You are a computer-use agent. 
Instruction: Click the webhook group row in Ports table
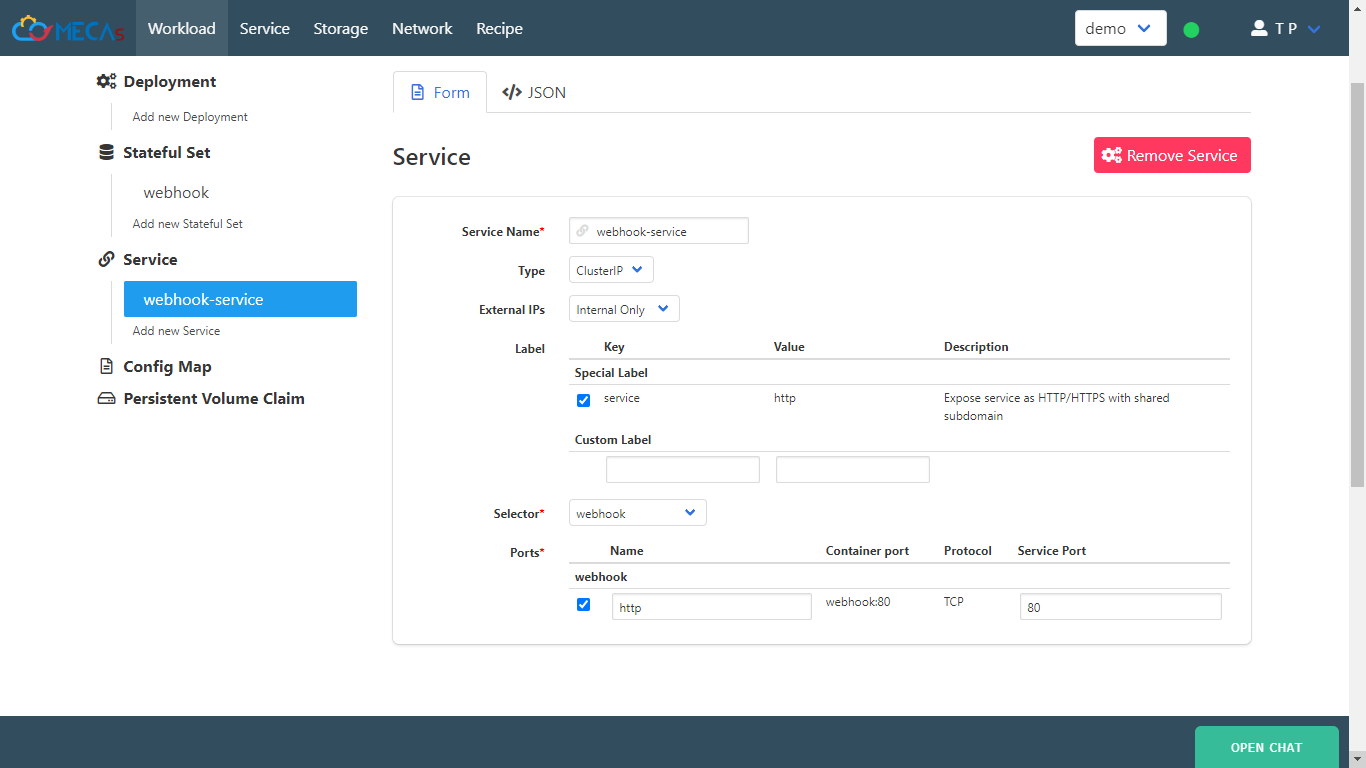[899, 577]
